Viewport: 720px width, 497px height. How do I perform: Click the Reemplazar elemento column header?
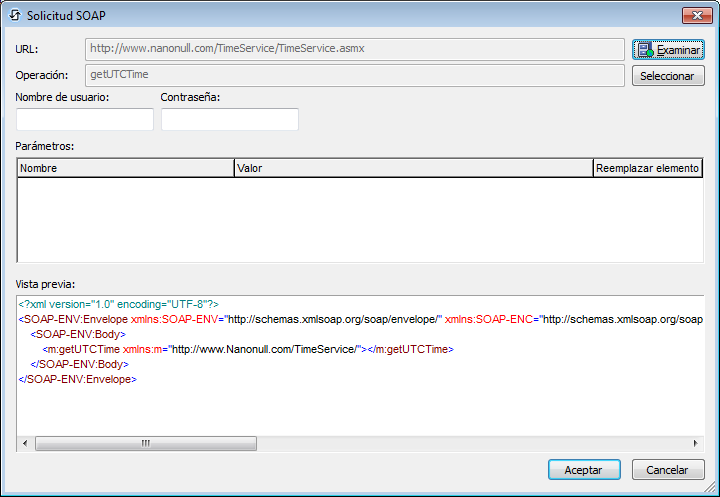click(x=647, y=168)
